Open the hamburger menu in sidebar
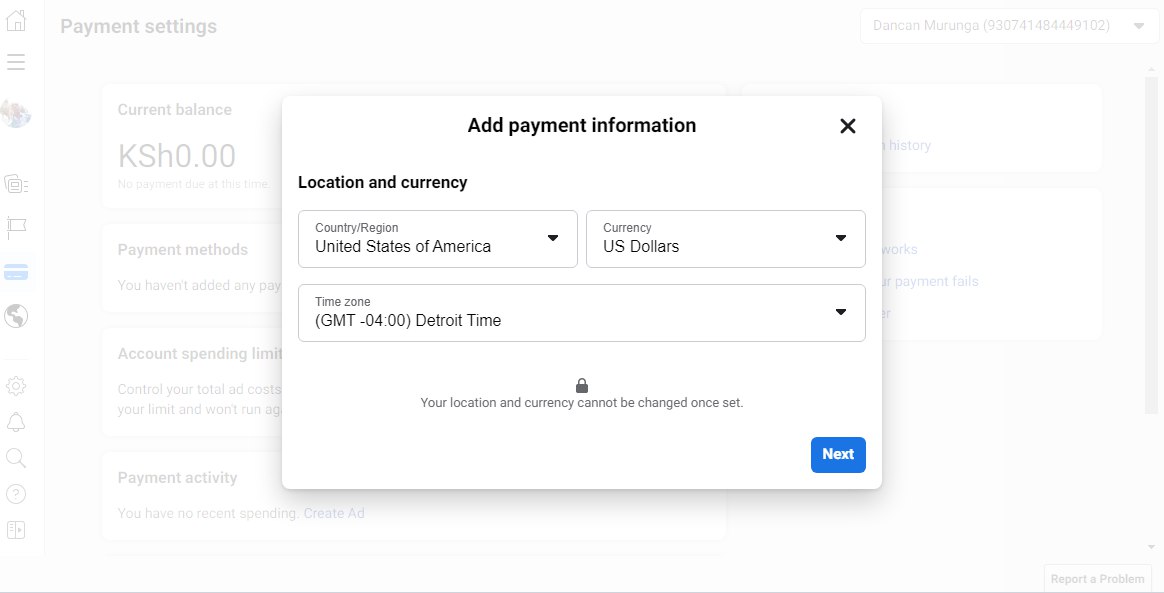Image resolution: width=1164 pixels, height=593 pixels. pos(16,62)
